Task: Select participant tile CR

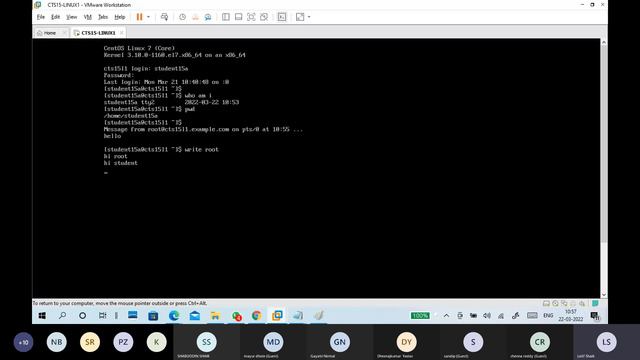Action: coord(540,342)
